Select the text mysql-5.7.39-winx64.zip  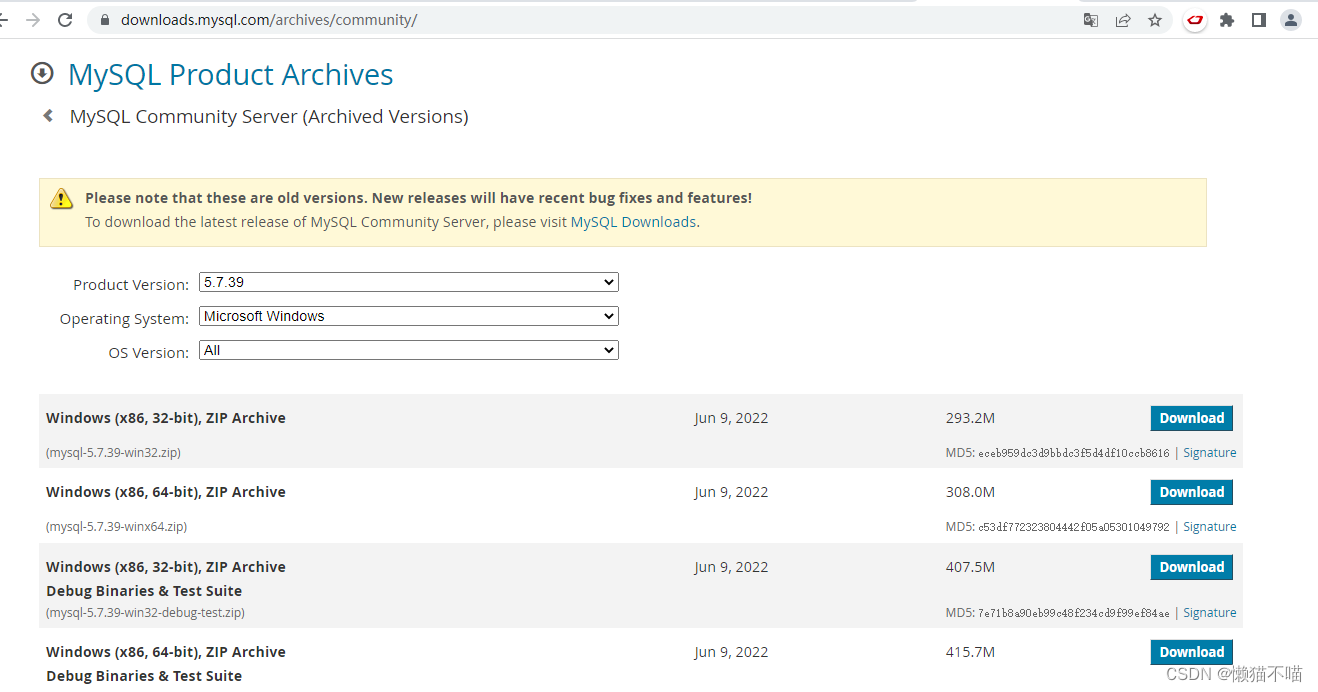click(116, 527)
